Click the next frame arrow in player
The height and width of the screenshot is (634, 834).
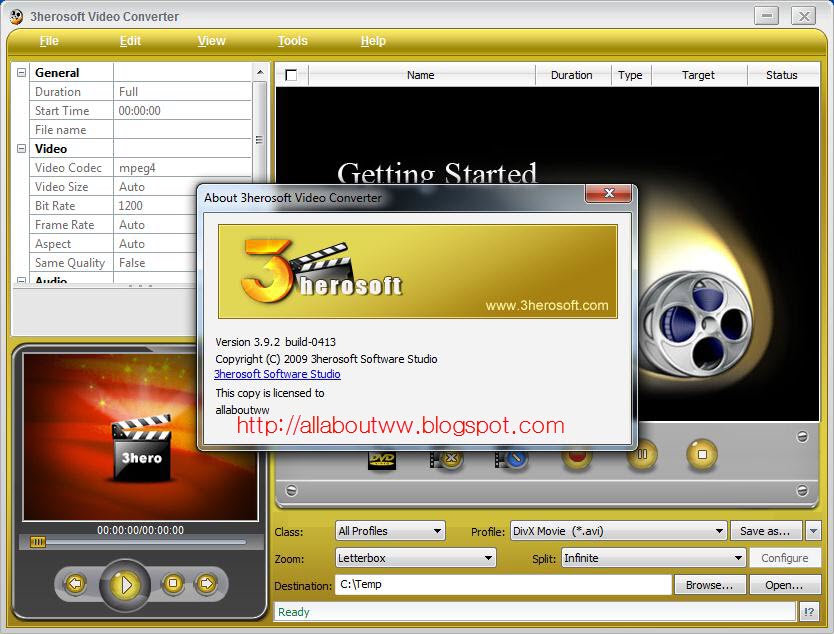tap(206, 583)
